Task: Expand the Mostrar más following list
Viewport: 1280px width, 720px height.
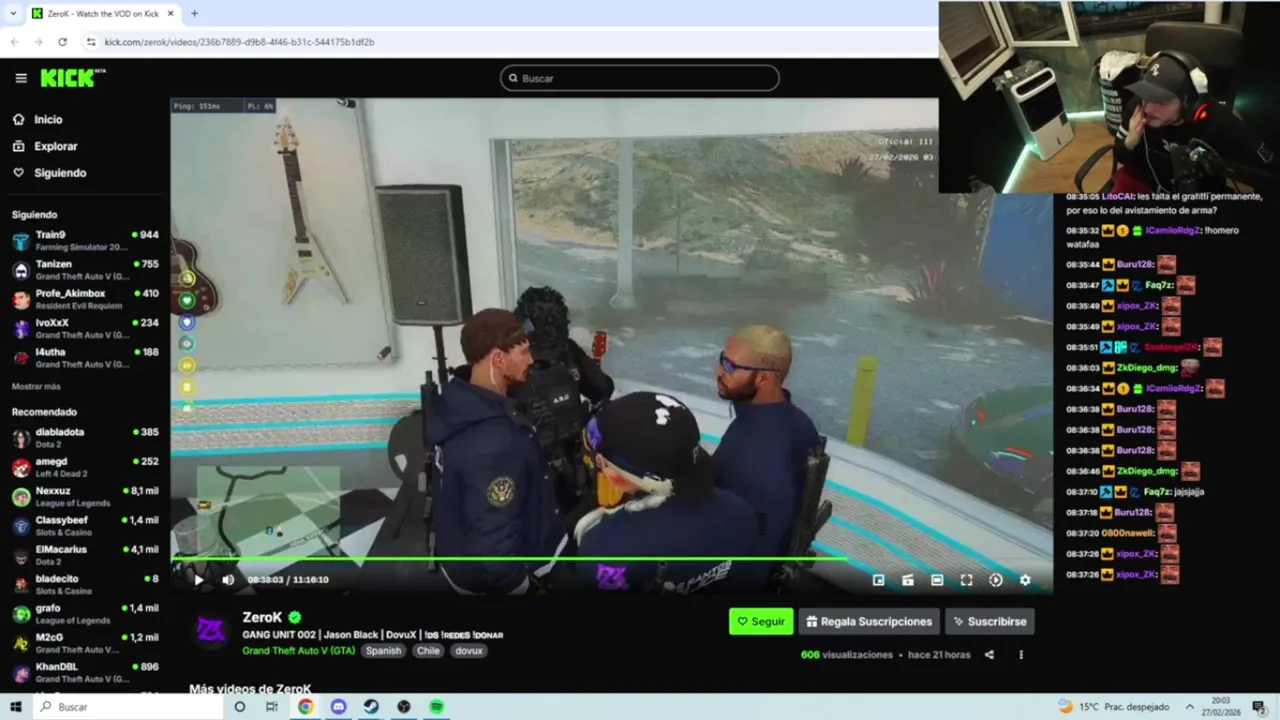Action: (36, 386)
